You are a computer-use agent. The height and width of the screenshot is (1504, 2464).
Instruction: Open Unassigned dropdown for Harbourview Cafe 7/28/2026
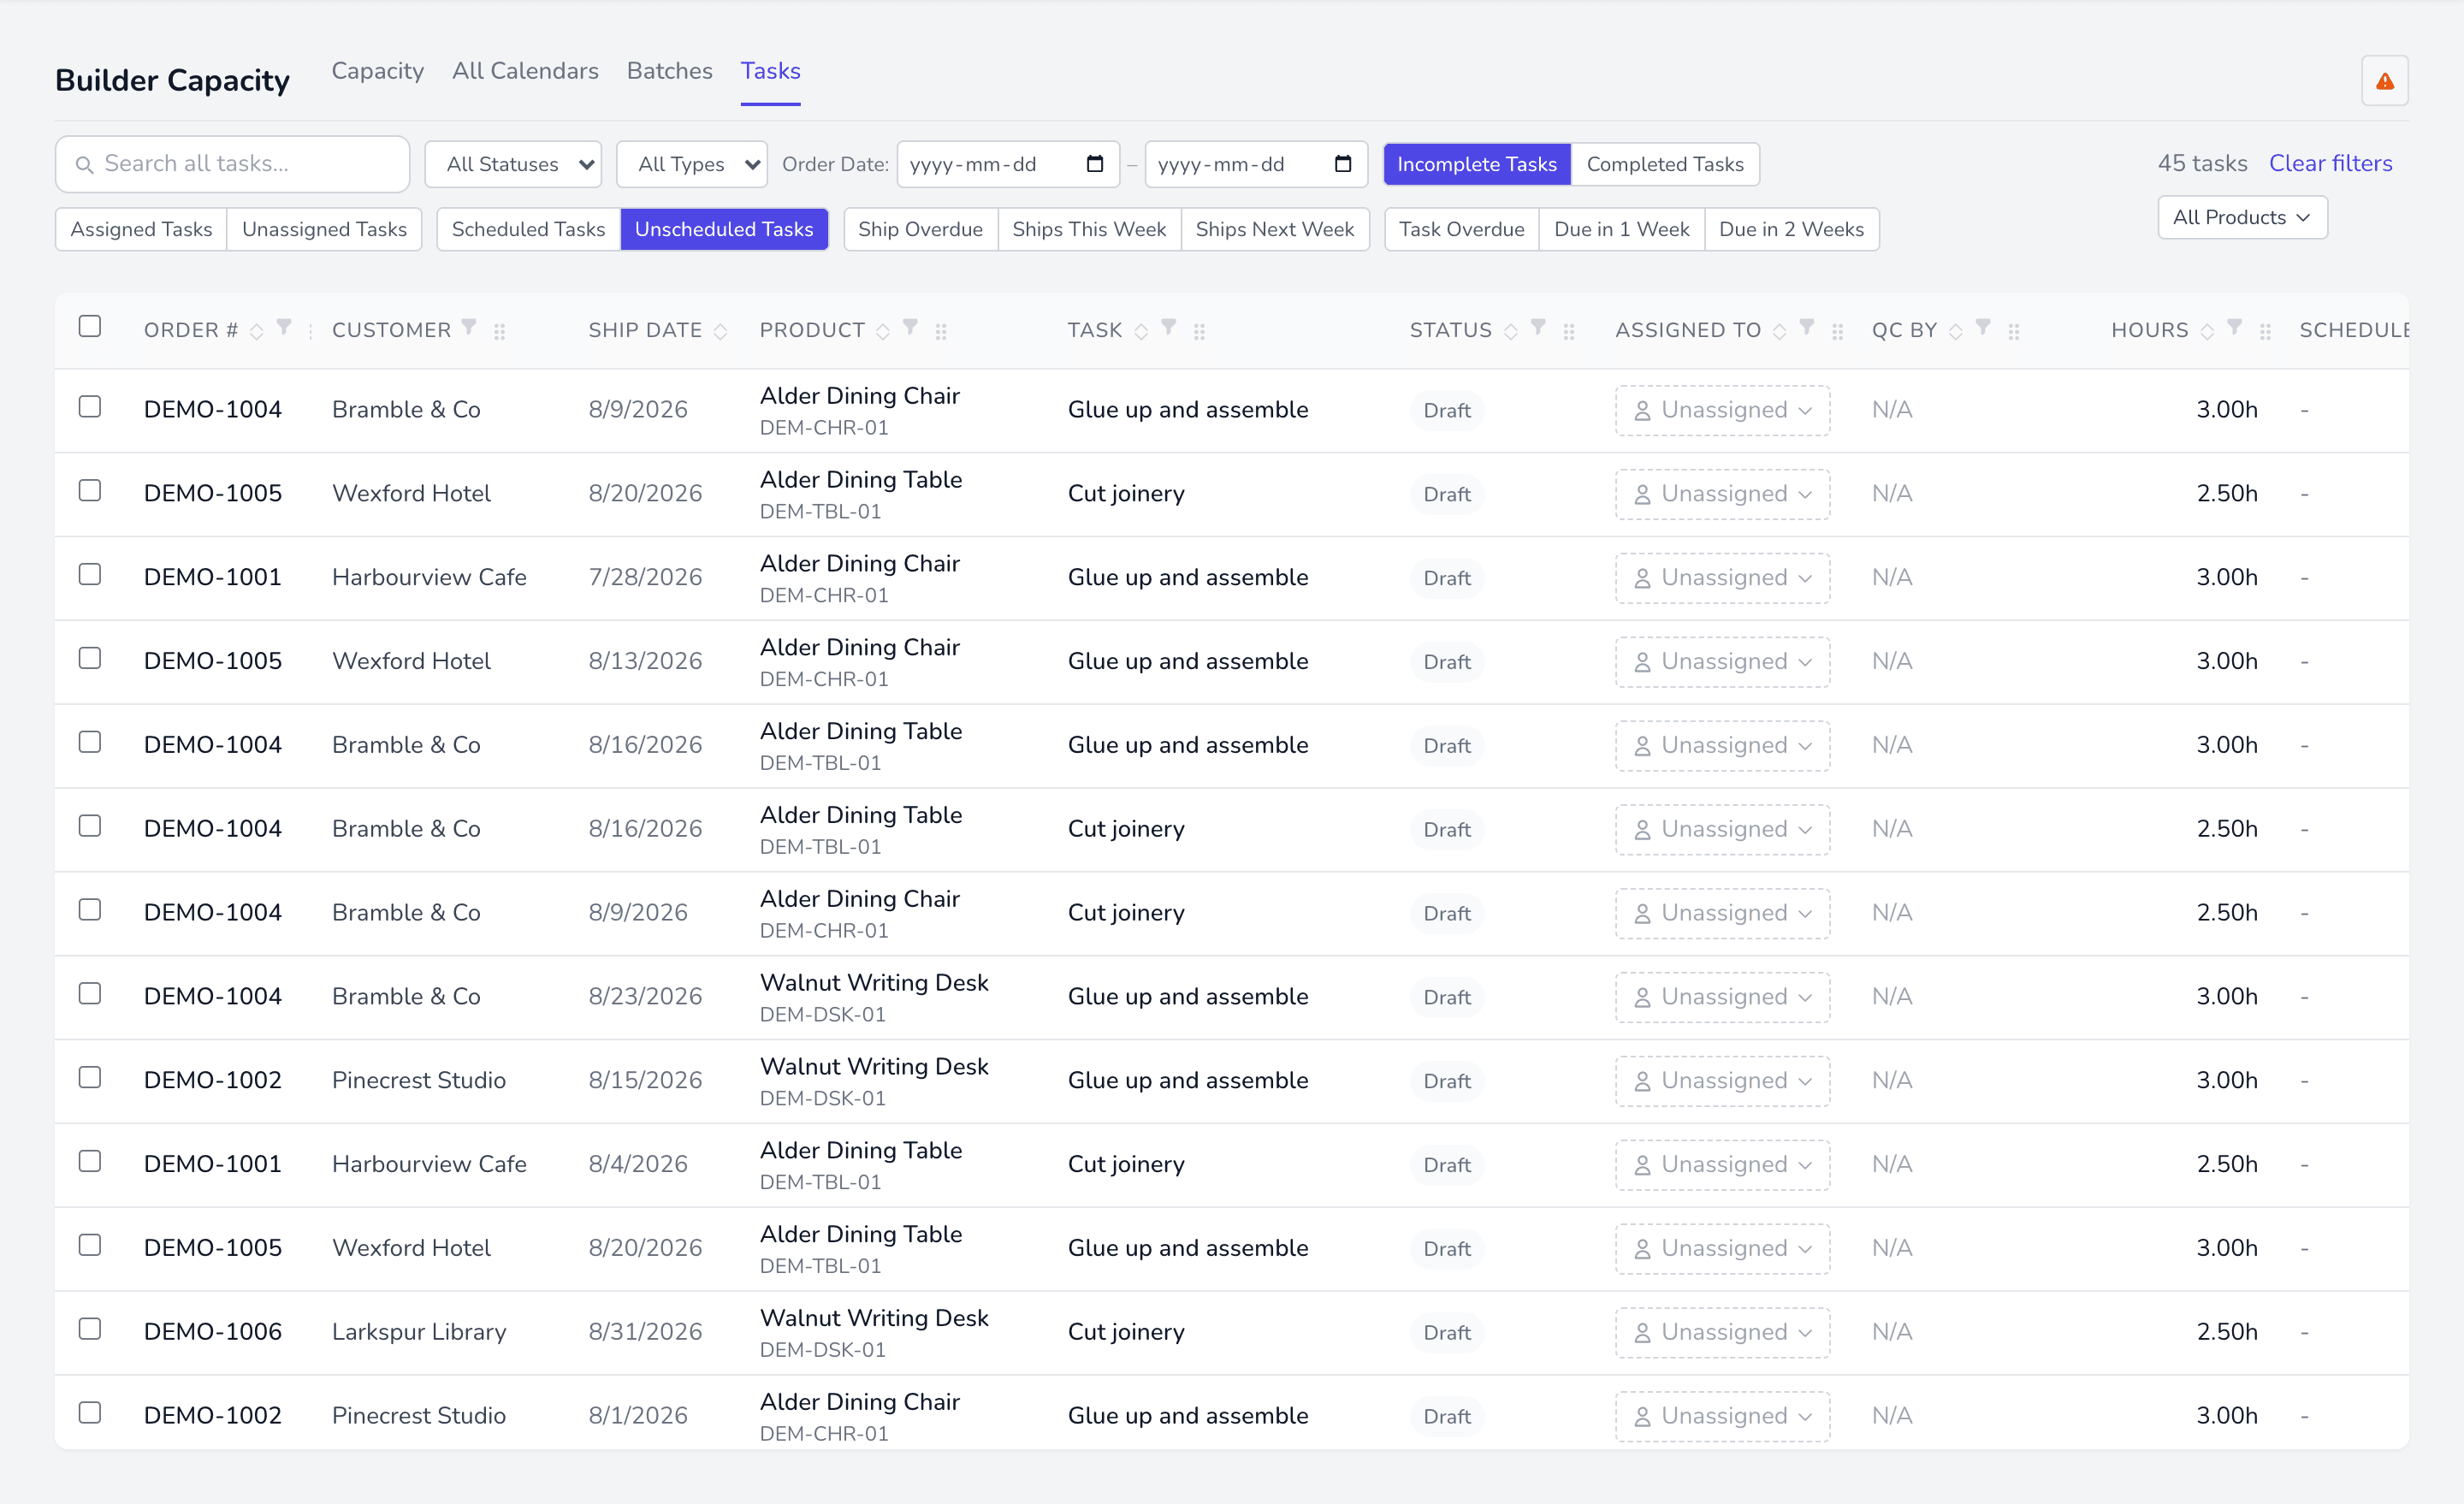1722,578
